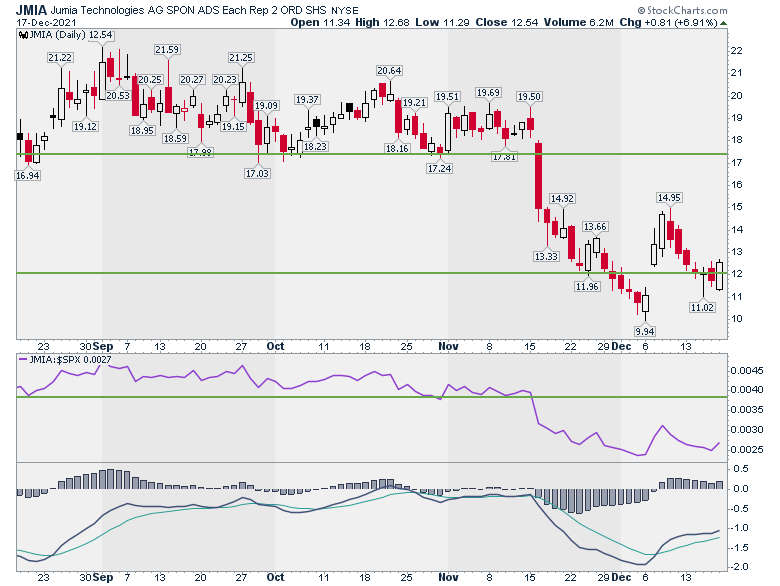Click the 11.02 low price label

(x=702, y=307)
